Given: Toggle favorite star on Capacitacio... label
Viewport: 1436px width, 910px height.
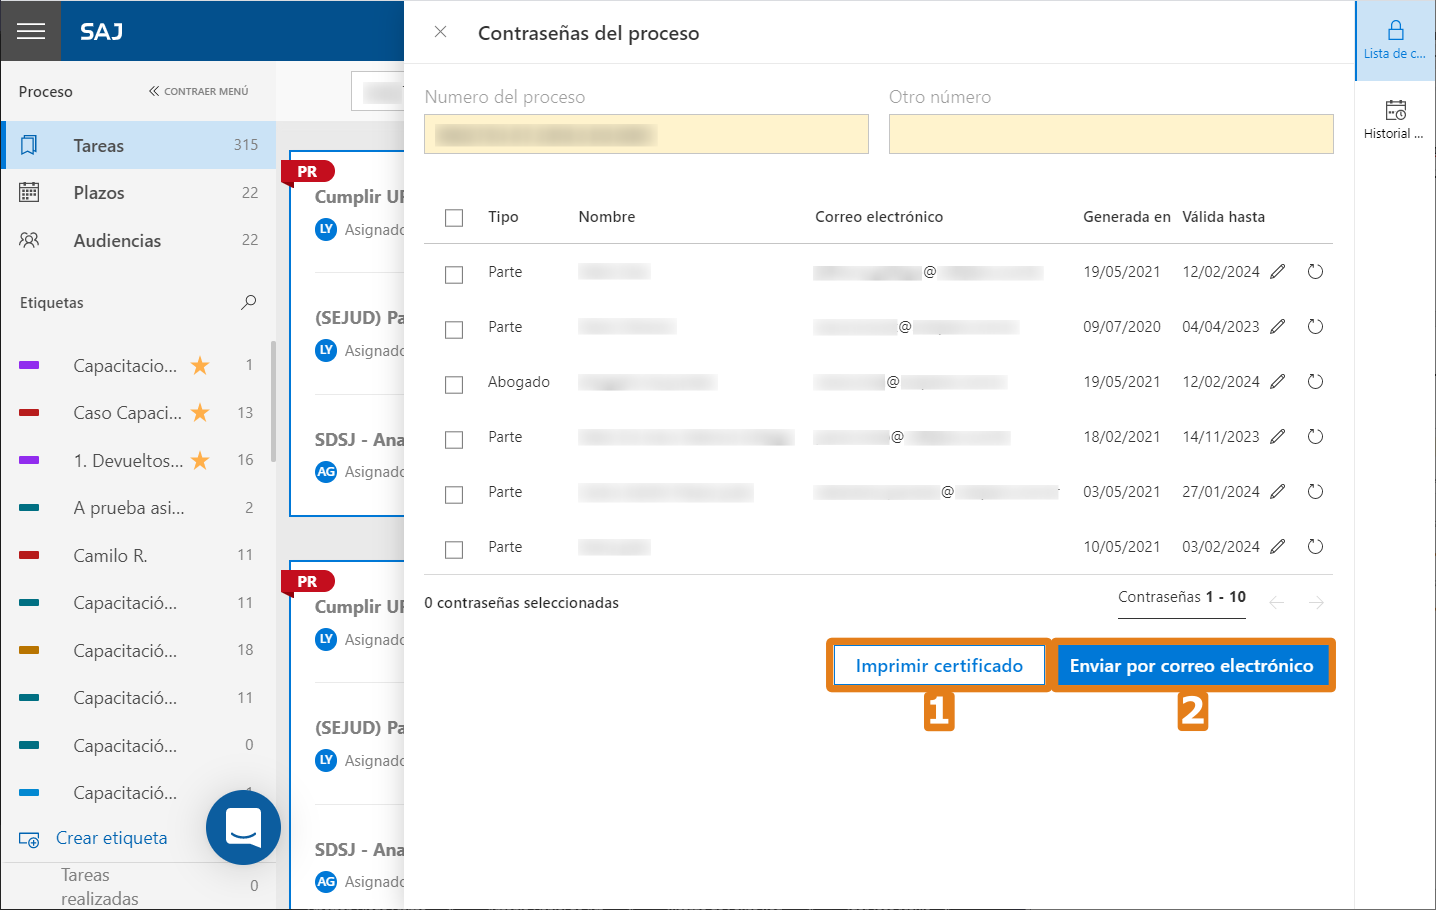Looking at the screenshot, I should [x=200, y=365].
